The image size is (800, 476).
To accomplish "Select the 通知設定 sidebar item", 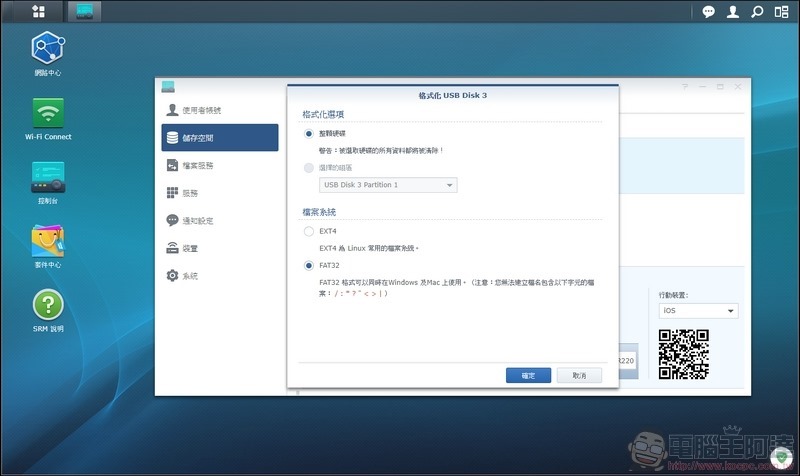I will point(220,220).
